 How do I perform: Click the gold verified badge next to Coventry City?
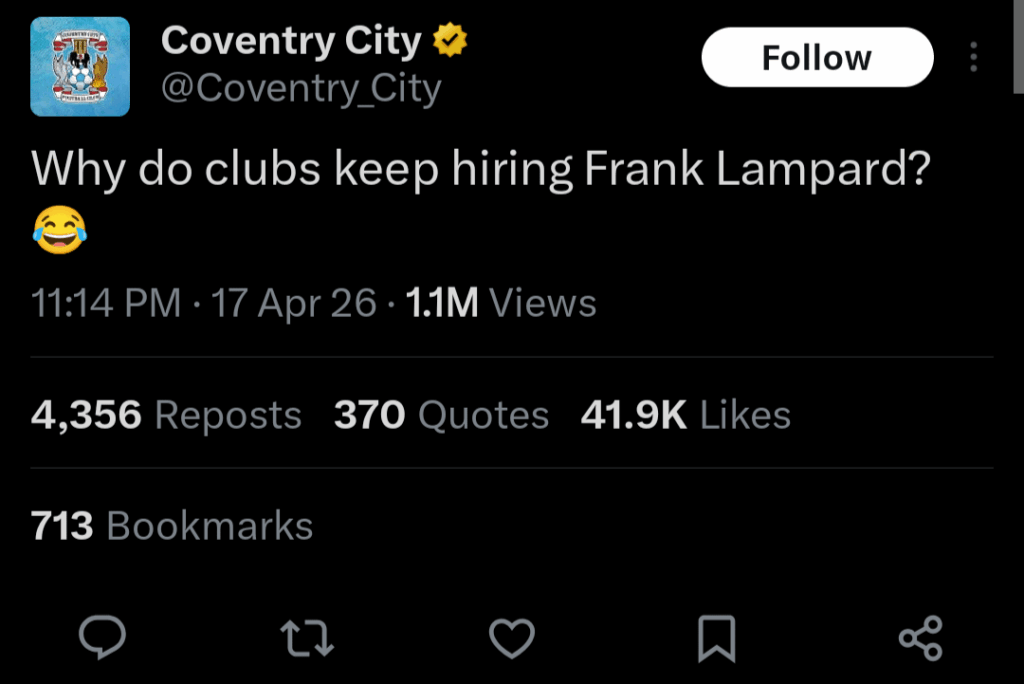coord(449,39)
